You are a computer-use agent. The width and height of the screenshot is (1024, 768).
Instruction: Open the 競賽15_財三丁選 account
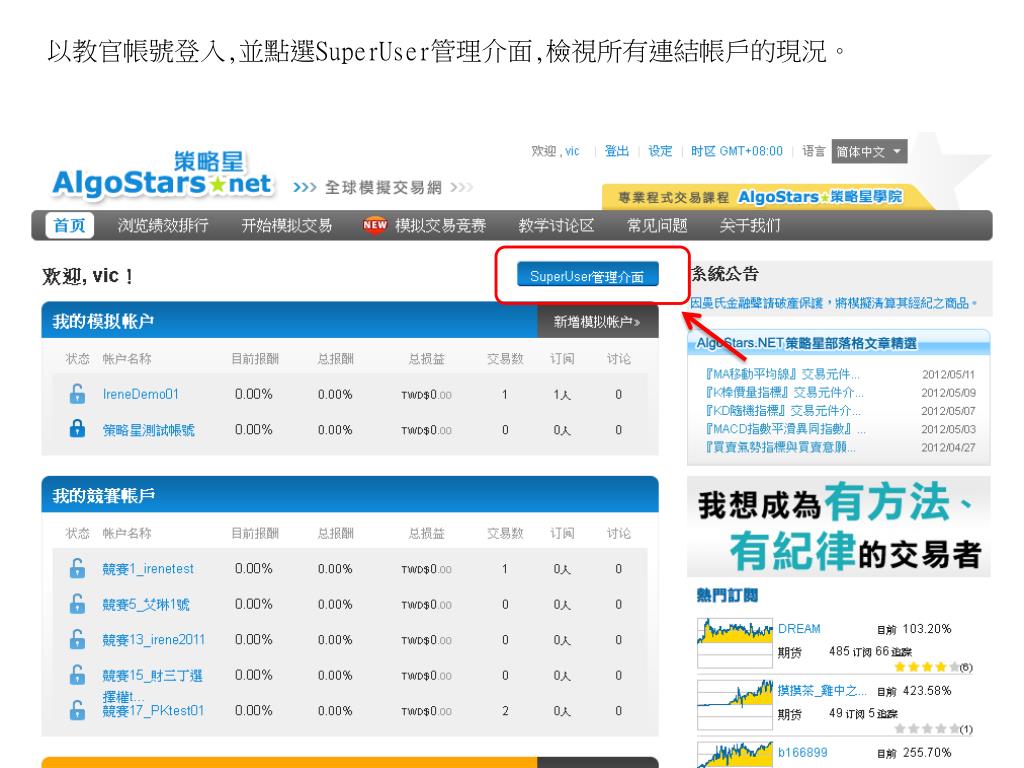point(153,675)
